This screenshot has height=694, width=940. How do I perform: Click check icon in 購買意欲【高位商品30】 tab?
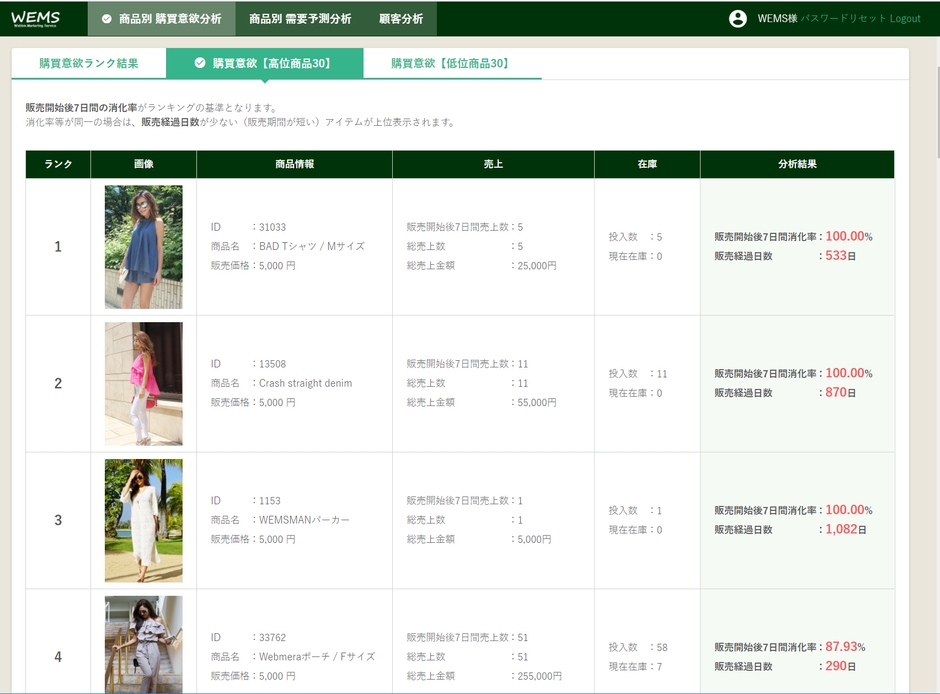(x=200, y=63)
